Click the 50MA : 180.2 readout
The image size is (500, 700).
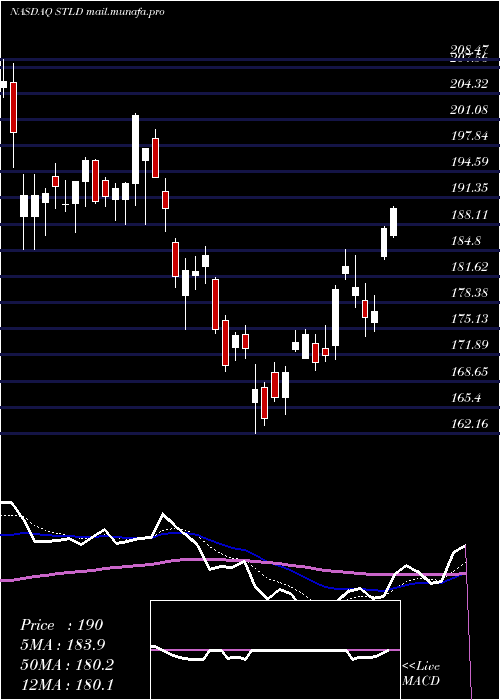pyautogui.click(x=67, y=664)
